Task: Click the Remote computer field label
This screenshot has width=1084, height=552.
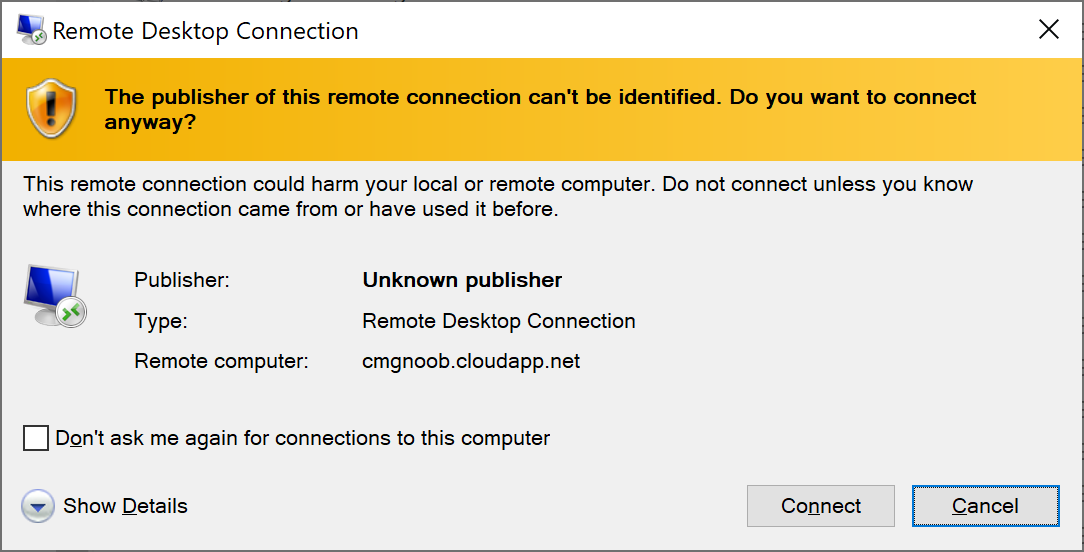Action: point(221,361)
